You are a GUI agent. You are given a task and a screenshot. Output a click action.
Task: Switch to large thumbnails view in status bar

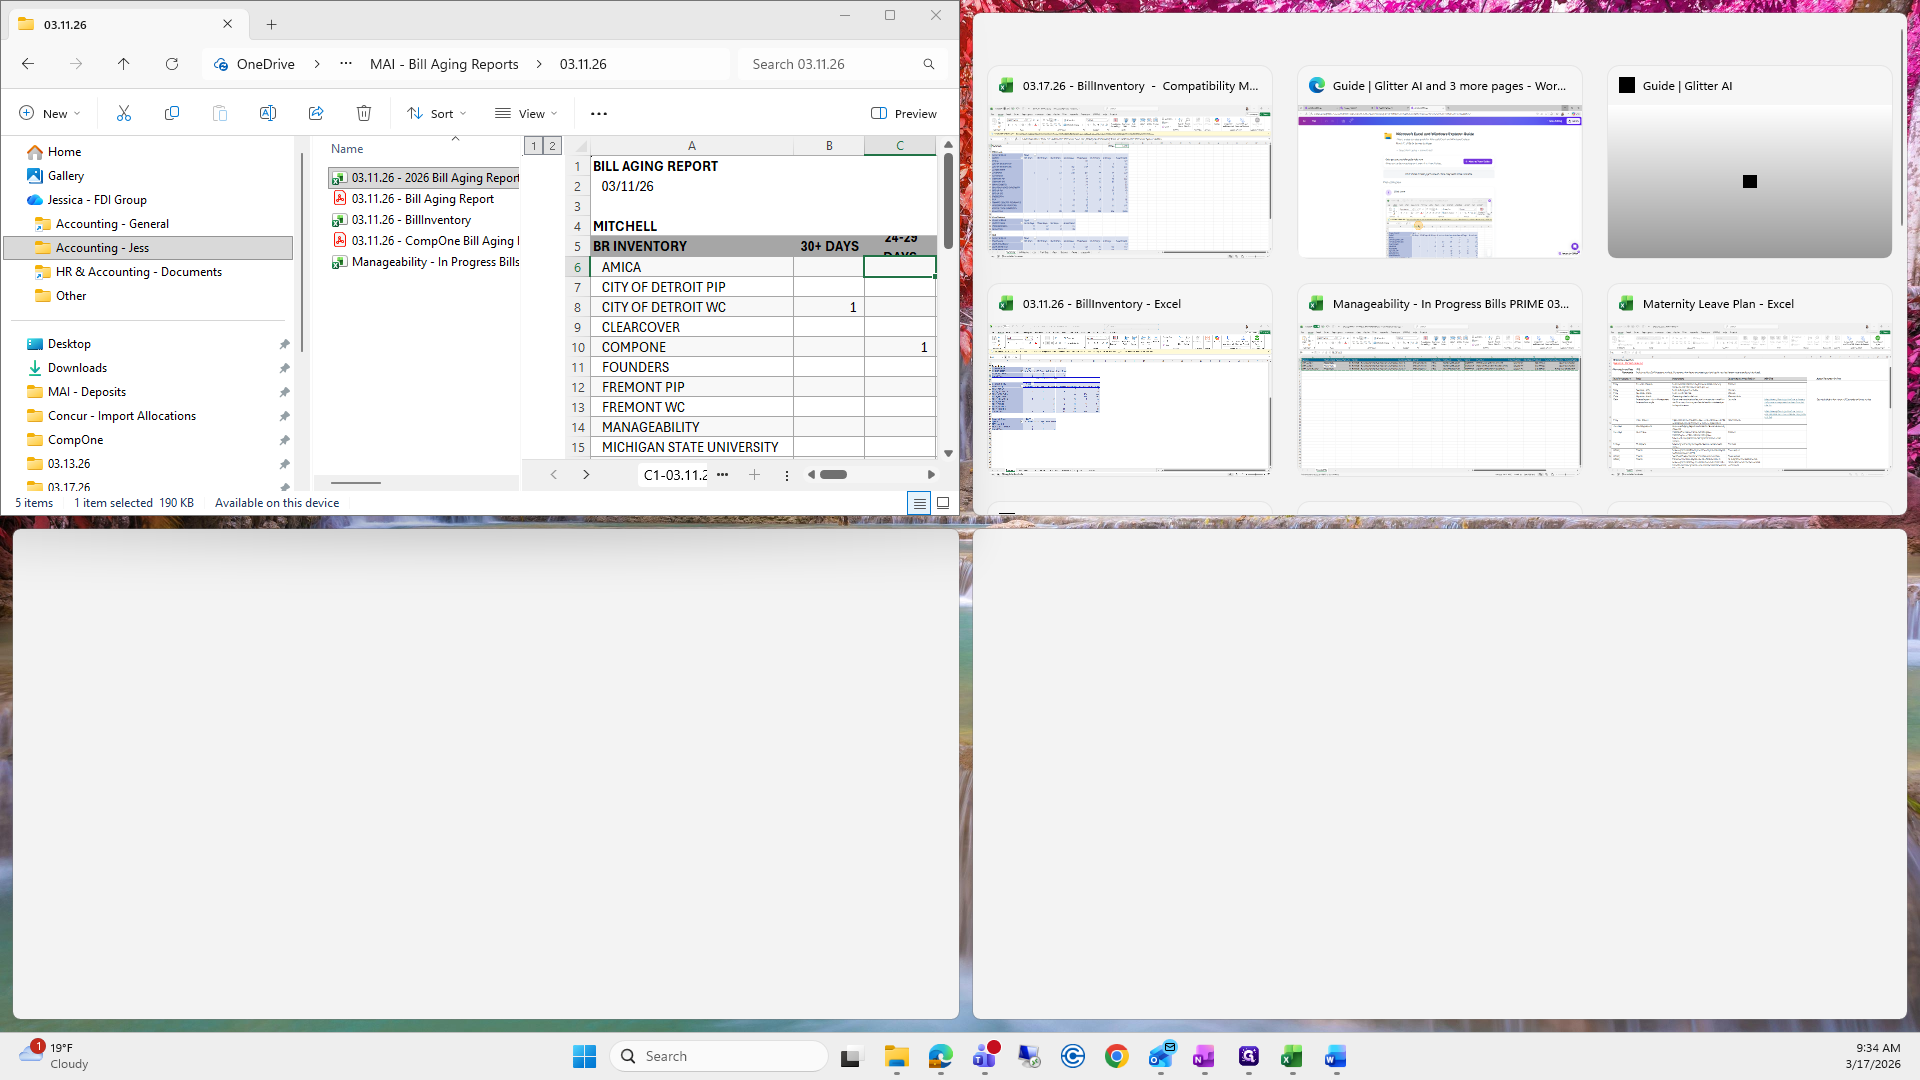(943, 503)
